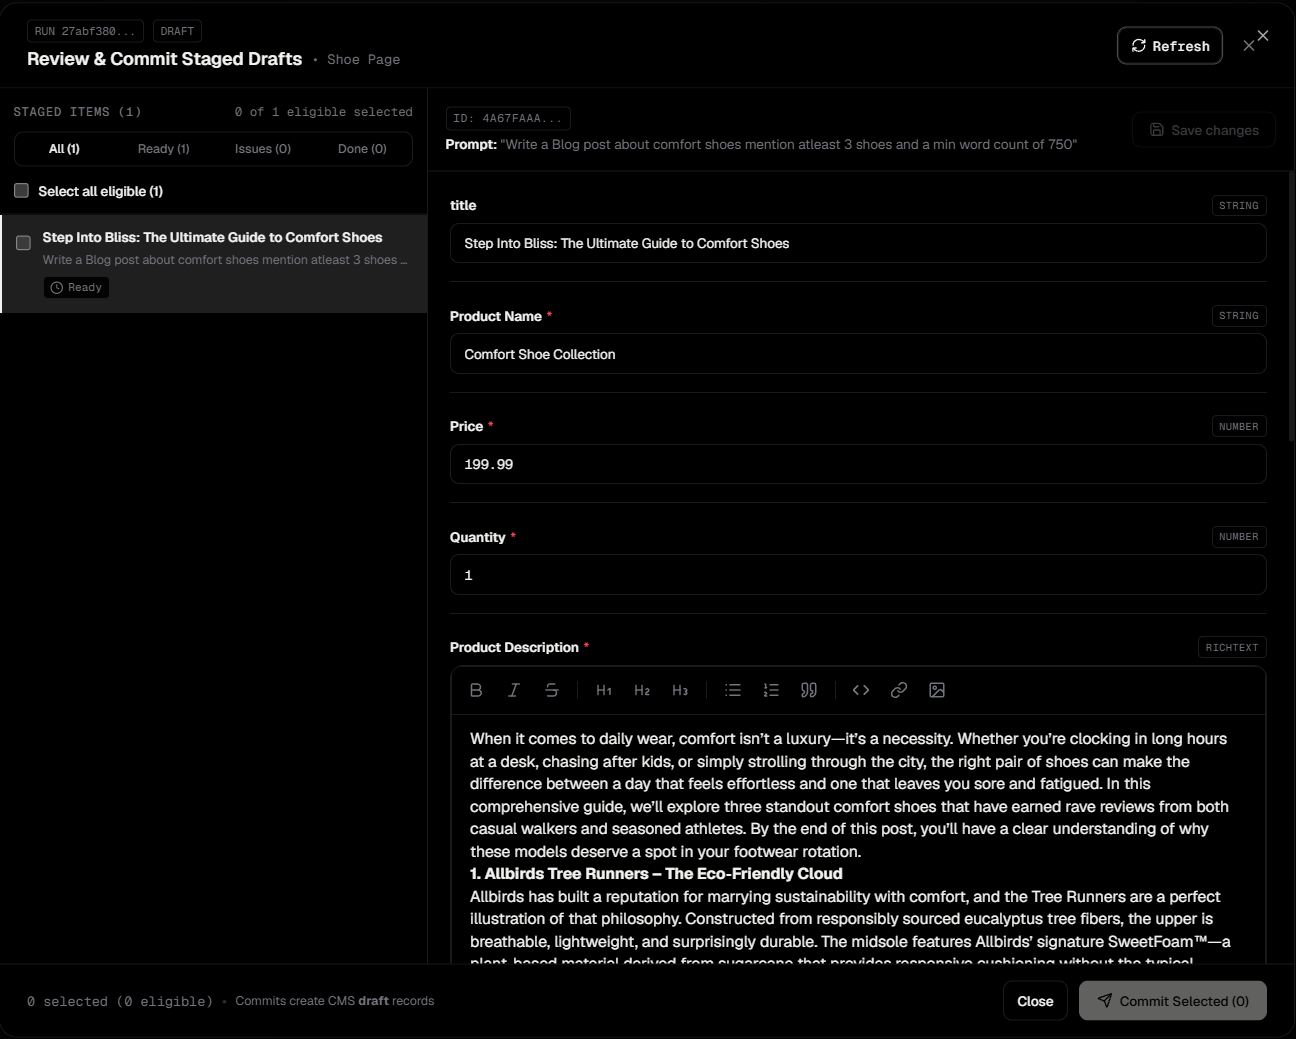
Task: Switch to the Ready (1) tab
Action: (x=164, y=149)
